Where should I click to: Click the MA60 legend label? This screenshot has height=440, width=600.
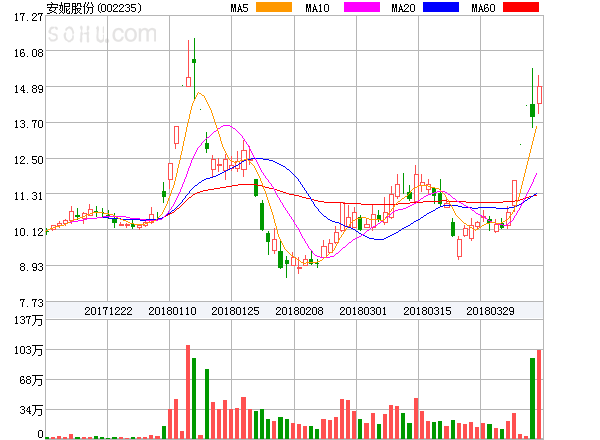[x=483, y=8]
